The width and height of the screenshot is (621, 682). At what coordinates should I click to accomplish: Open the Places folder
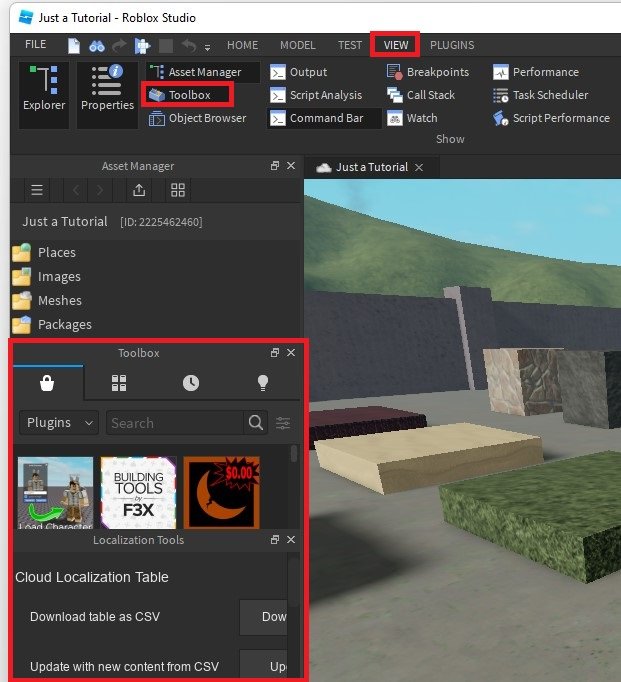pos(44,253)
